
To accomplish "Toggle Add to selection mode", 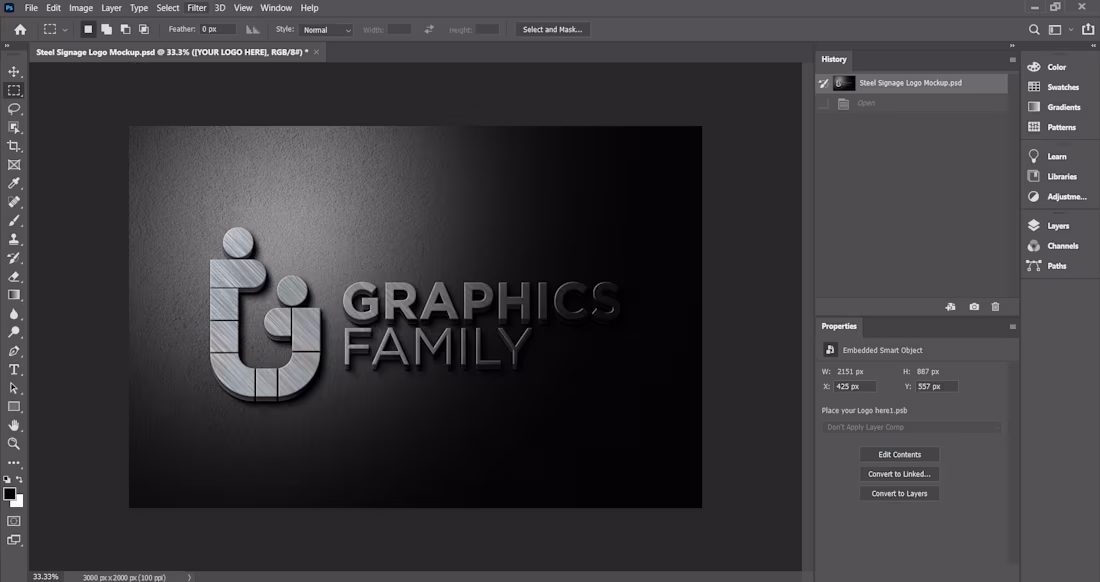I will pos(105,29).
